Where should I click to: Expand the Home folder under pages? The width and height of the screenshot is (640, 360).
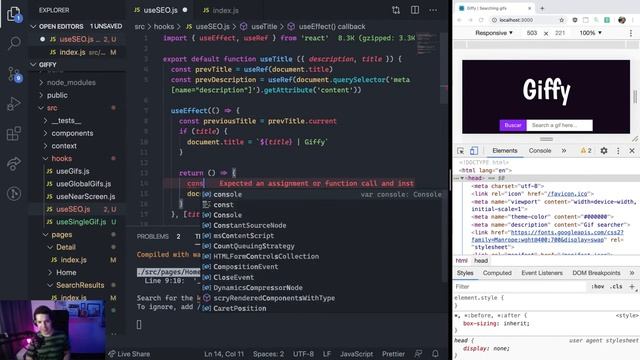(x=66, y=273)
